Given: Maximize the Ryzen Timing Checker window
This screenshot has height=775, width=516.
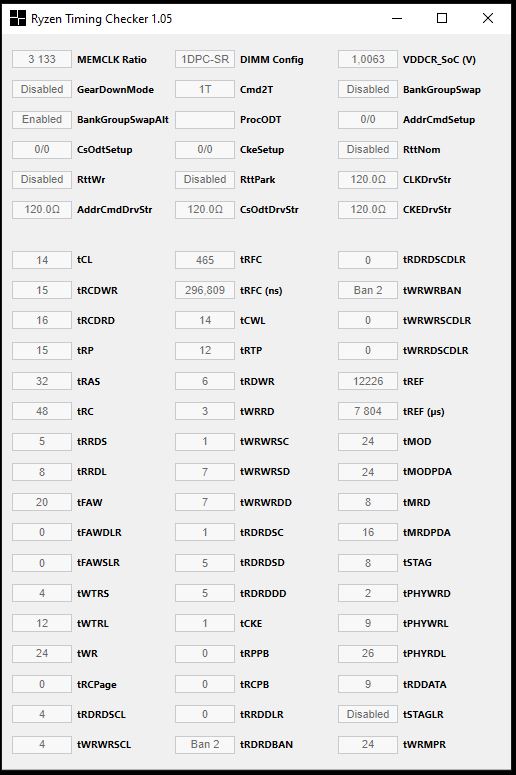Looking at the screenshot, I should (x=442, y=18).
